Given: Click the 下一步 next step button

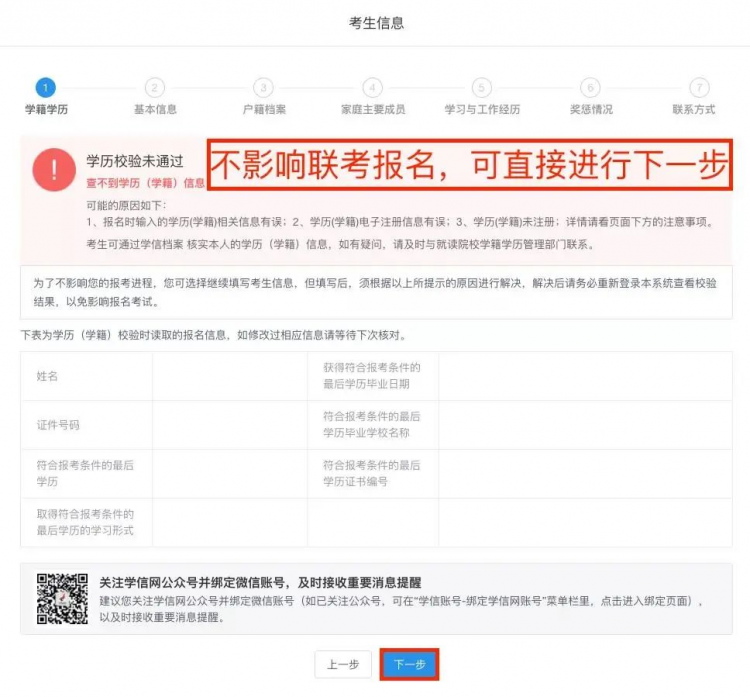Looking at the screenshot, I should pyautogui.click(x=409, y=664).
